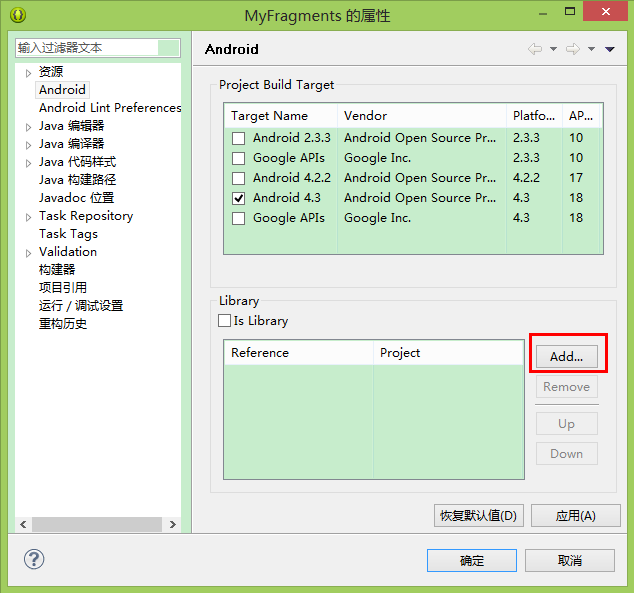Select Android in the property tree
634x593 pixels.
(62, 90)
